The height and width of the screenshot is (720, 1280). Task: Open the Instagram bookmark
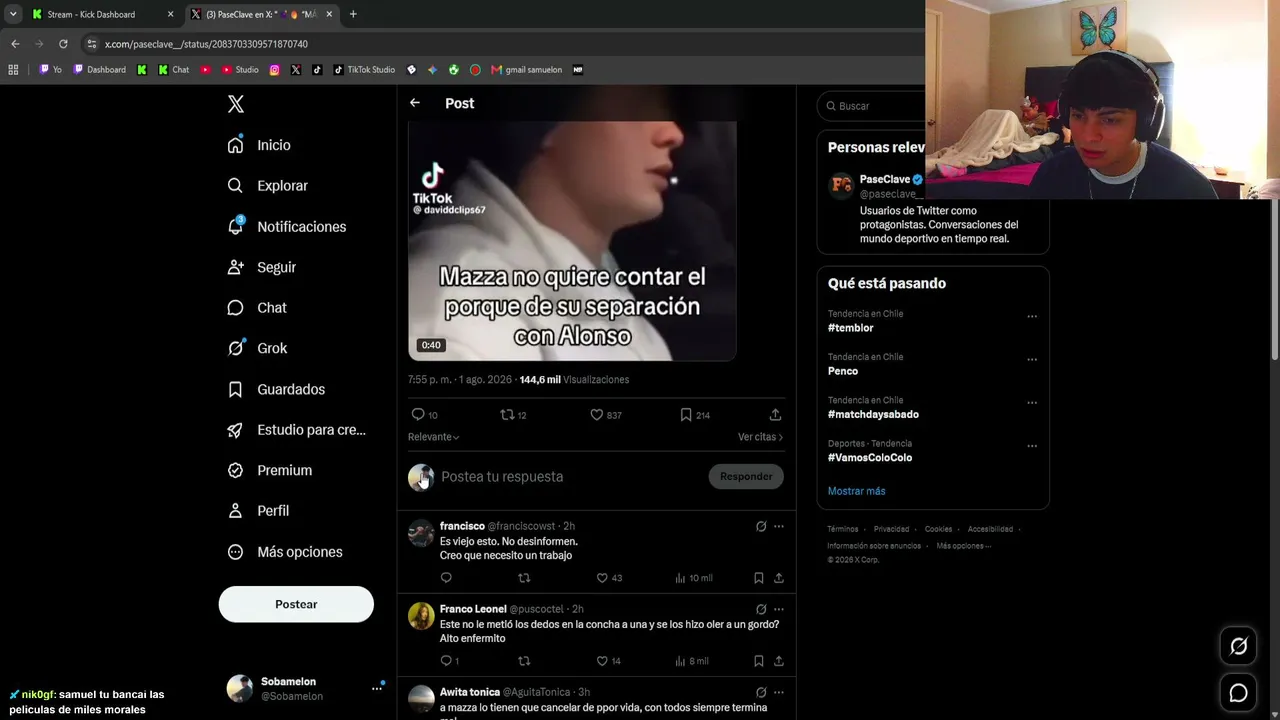[275, 70]
